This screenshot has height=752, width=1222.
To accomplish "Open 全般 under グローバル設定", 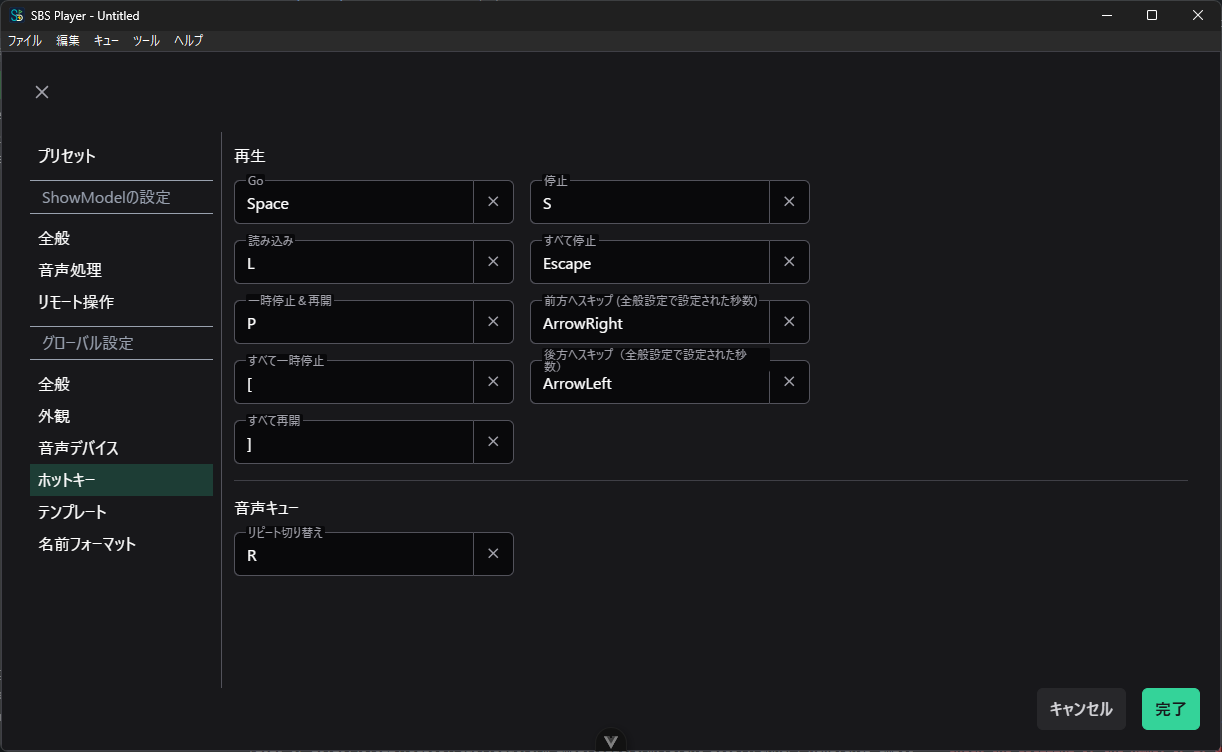I will pos(121,384).
